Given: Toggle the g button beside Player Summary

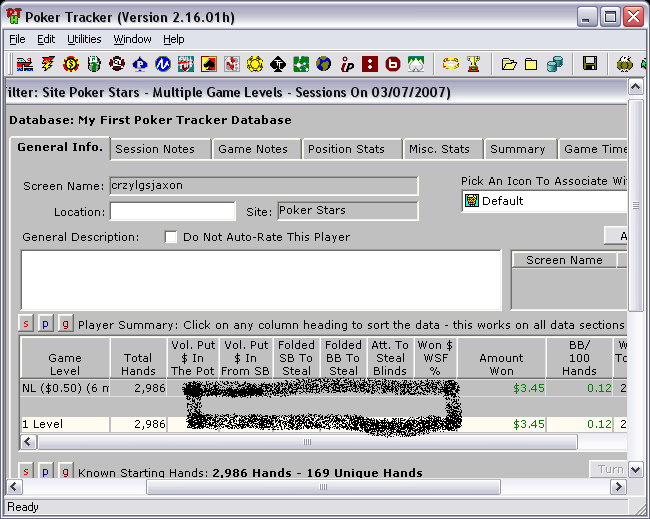Looking at the screenshot, I should click(x=65, y=324).
